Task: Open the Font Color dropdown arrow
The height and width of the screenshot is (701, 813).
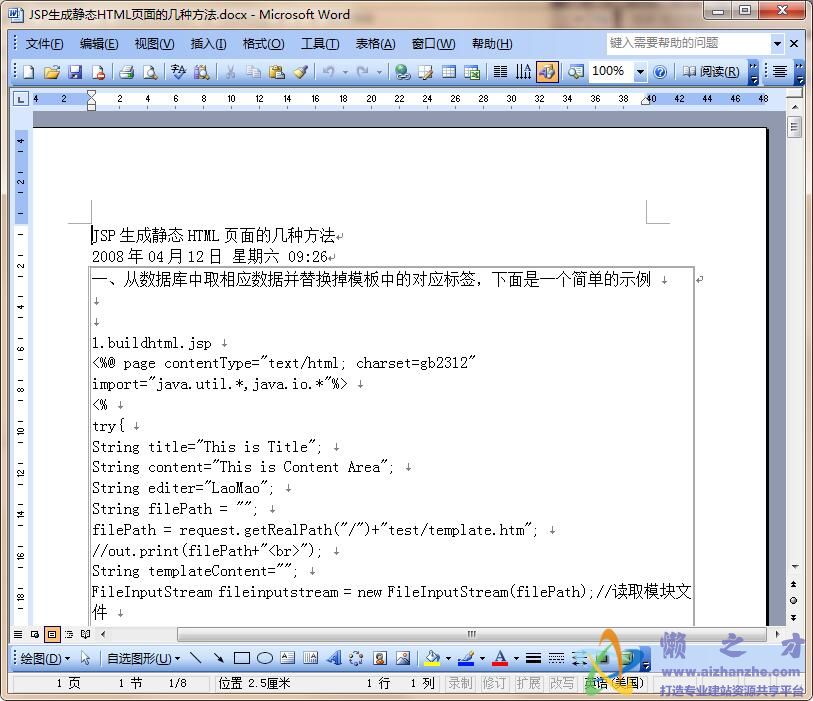Action: pyautogui.click(x=516, y=658)
